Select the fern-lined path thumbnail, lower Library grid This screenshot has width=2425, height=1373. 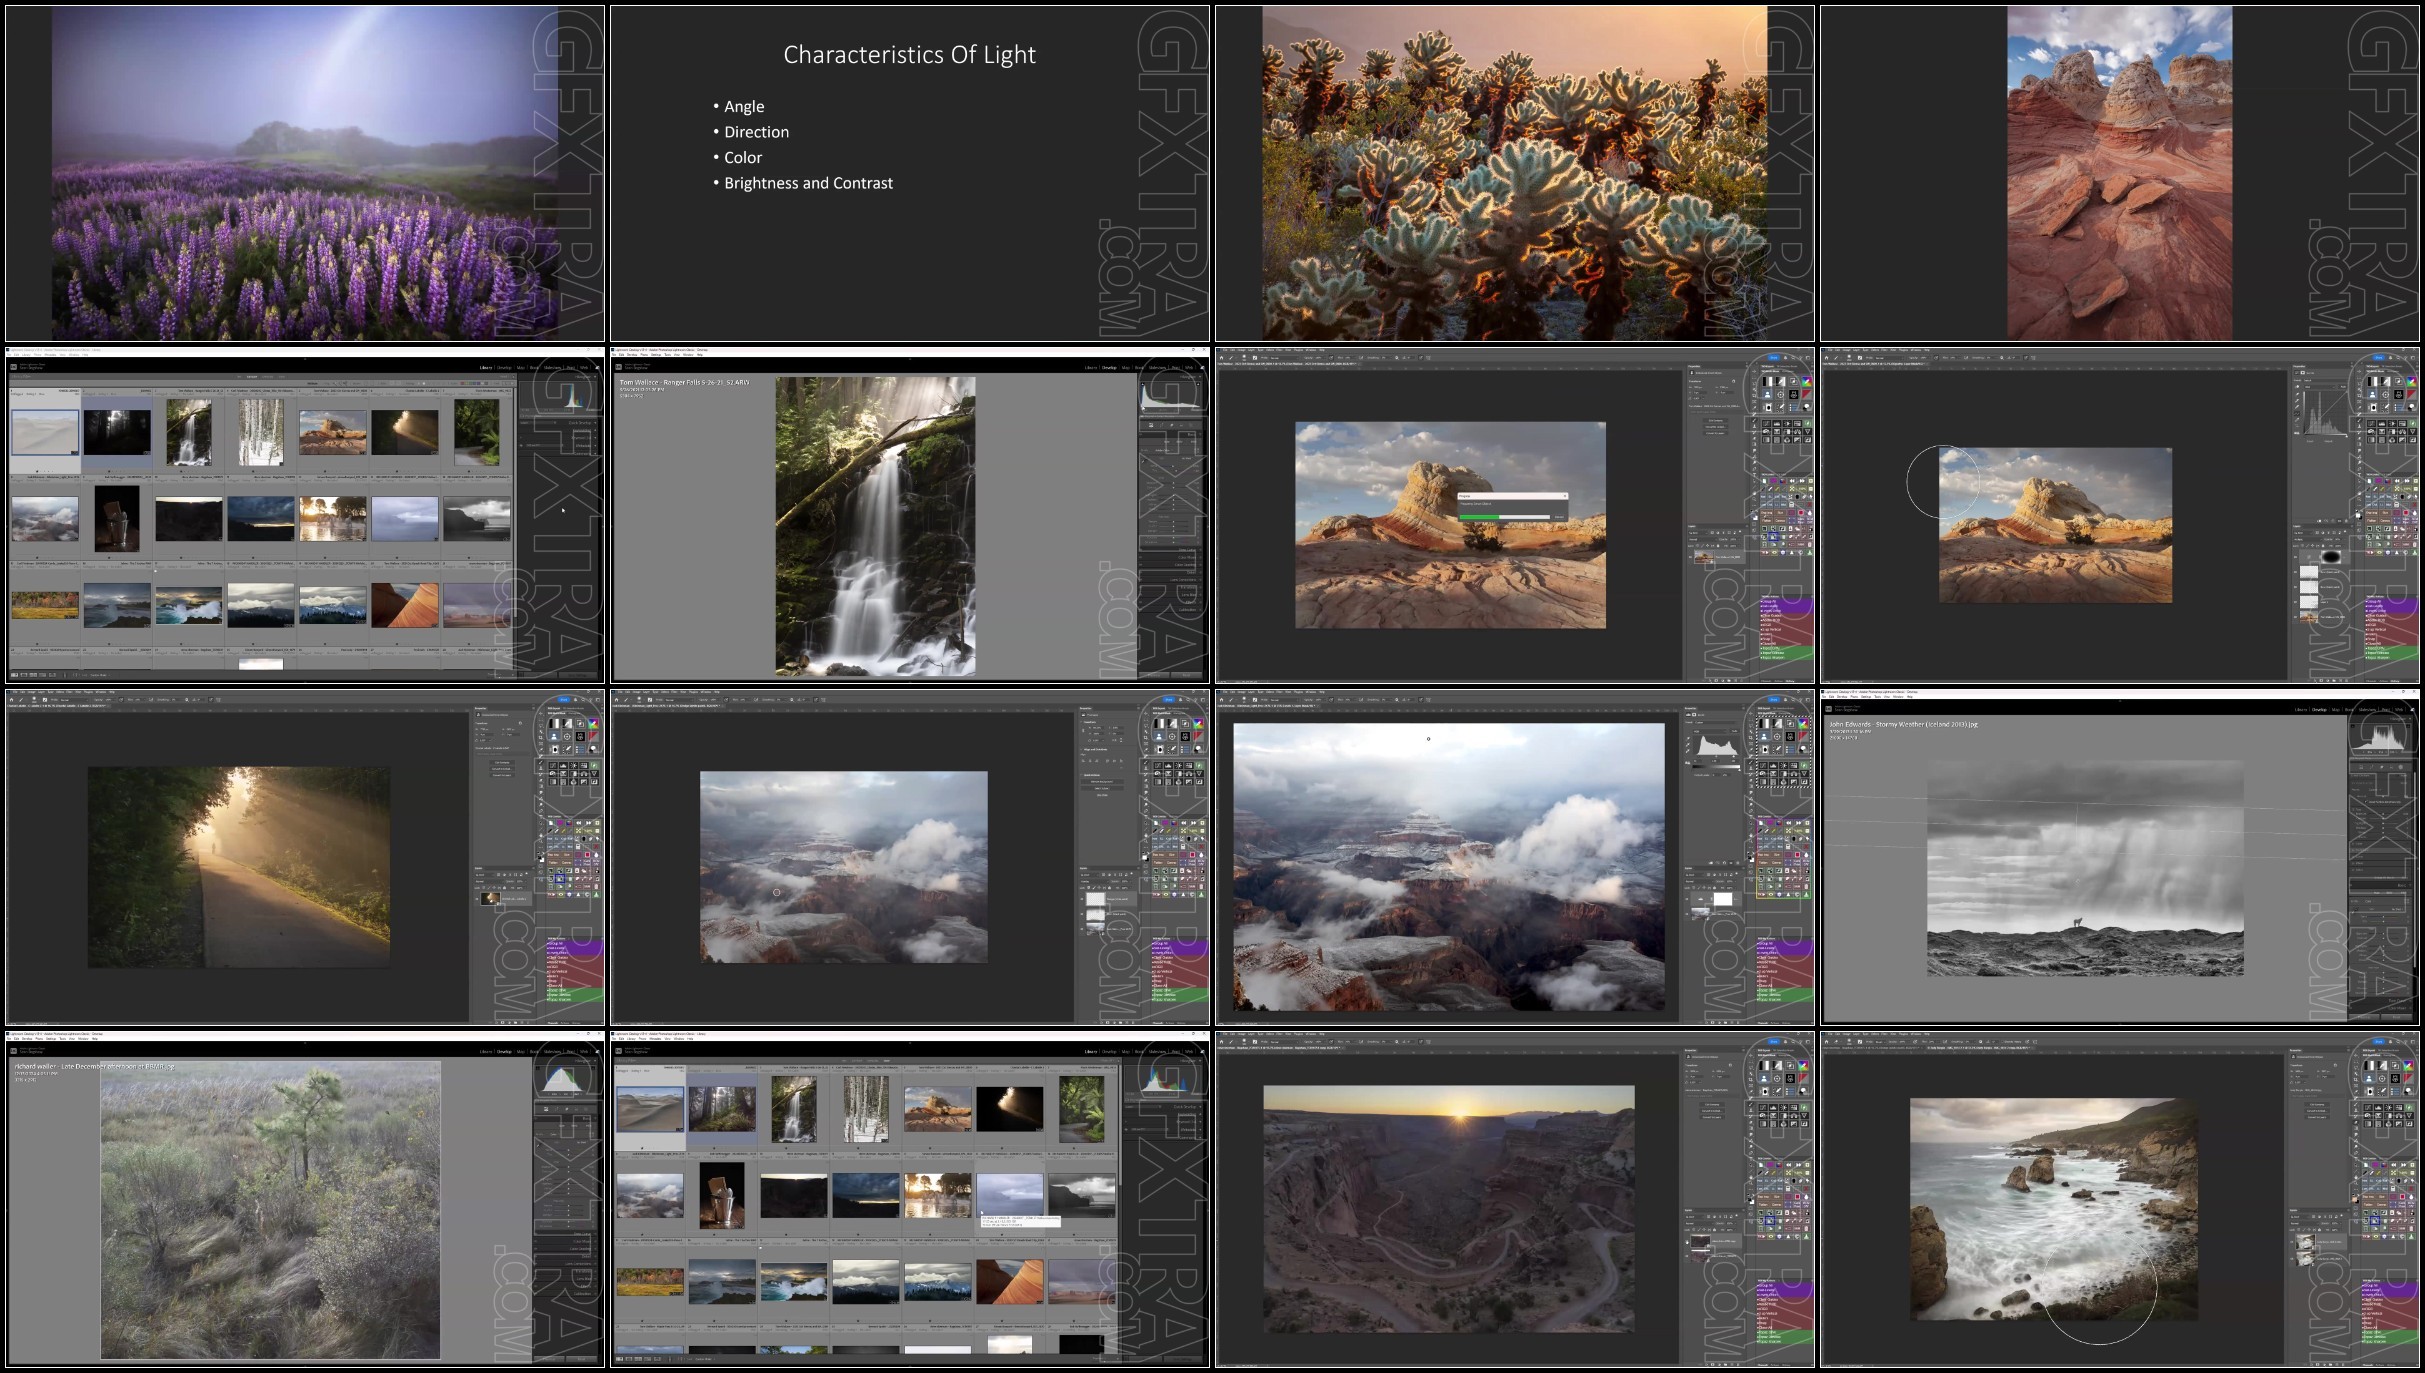click(x=1082, y=1109)
